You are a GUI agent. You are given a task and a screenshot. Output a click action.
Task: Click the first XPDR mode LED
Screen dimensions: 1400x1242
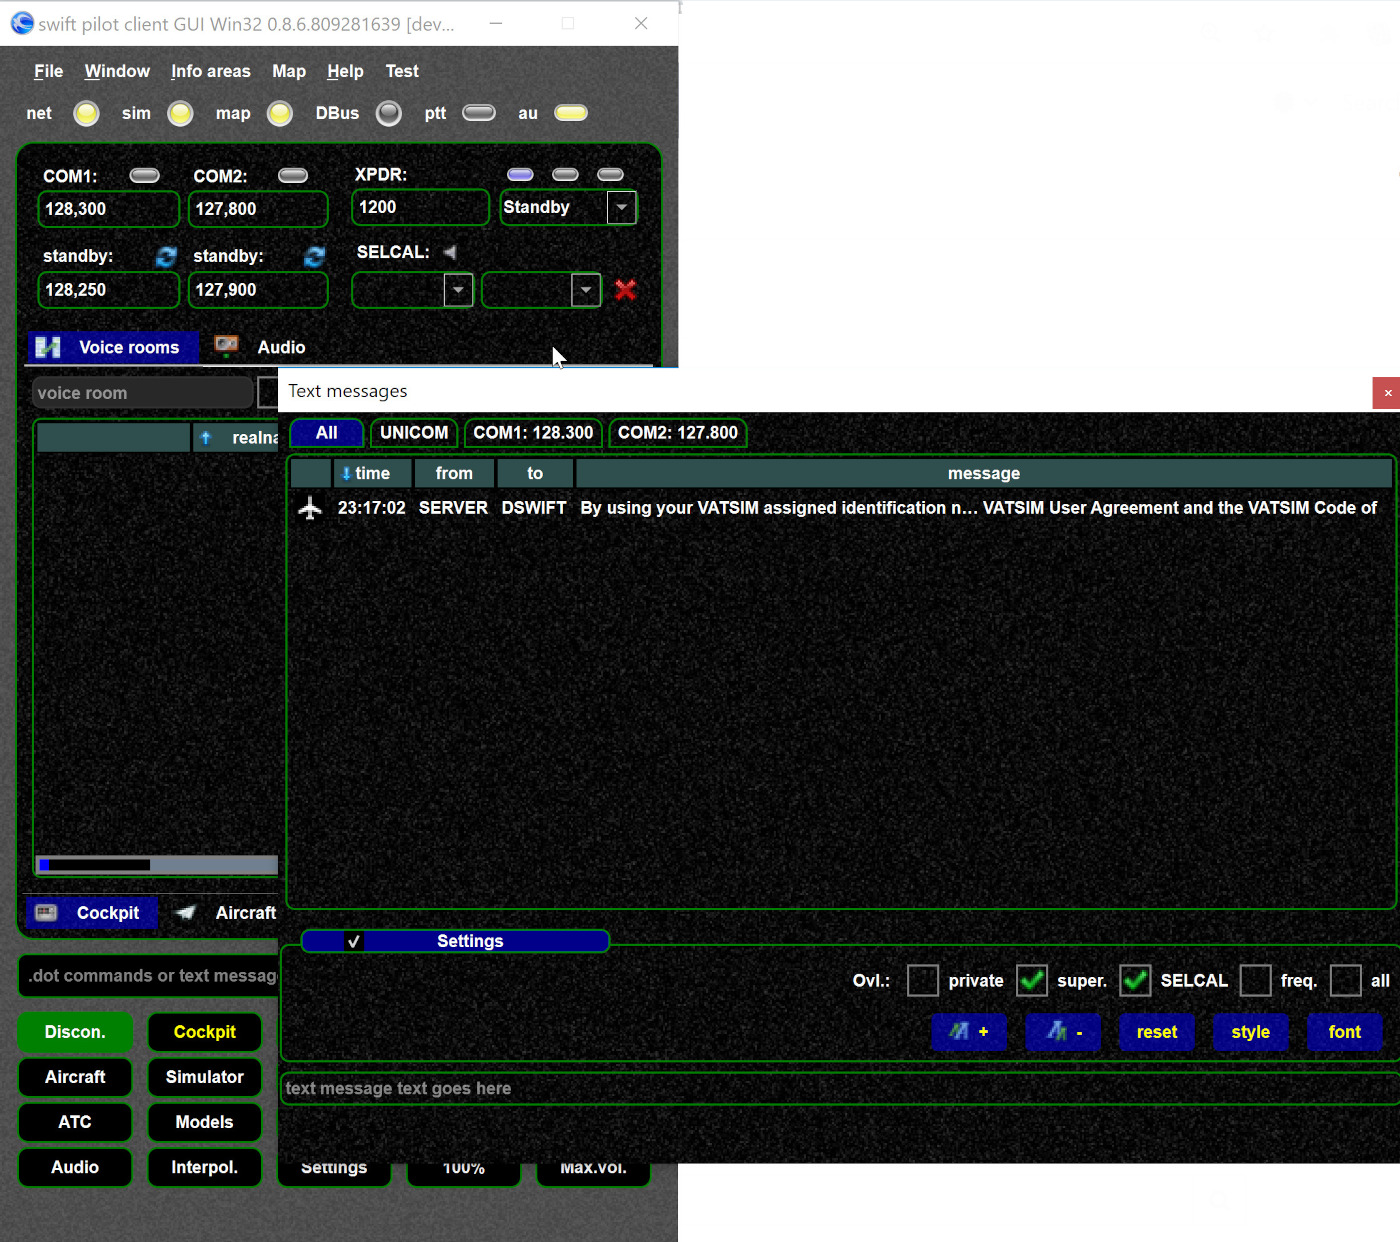(520, 174)
